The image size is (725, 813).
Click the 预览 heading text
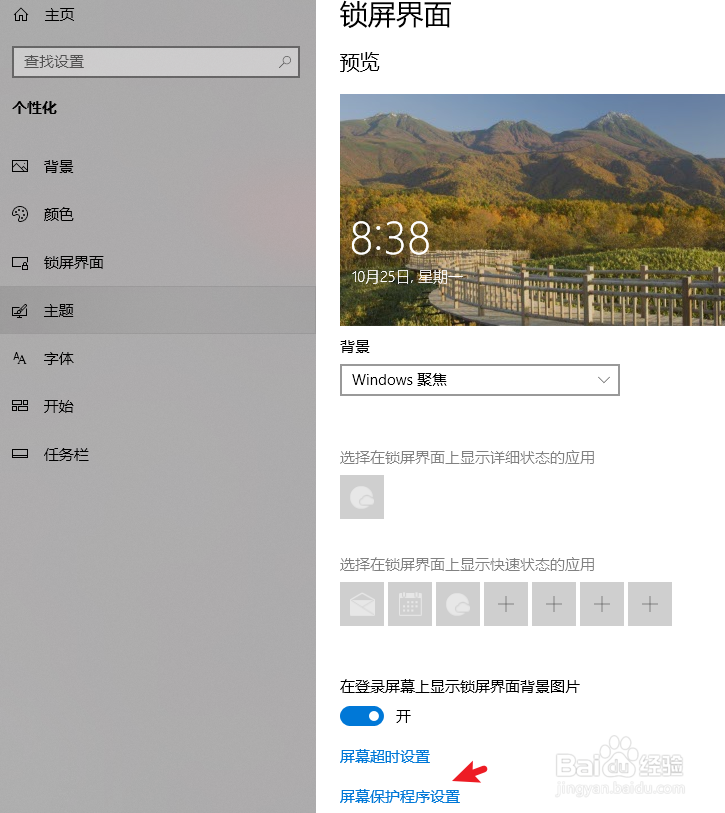(x=359, y=63)
